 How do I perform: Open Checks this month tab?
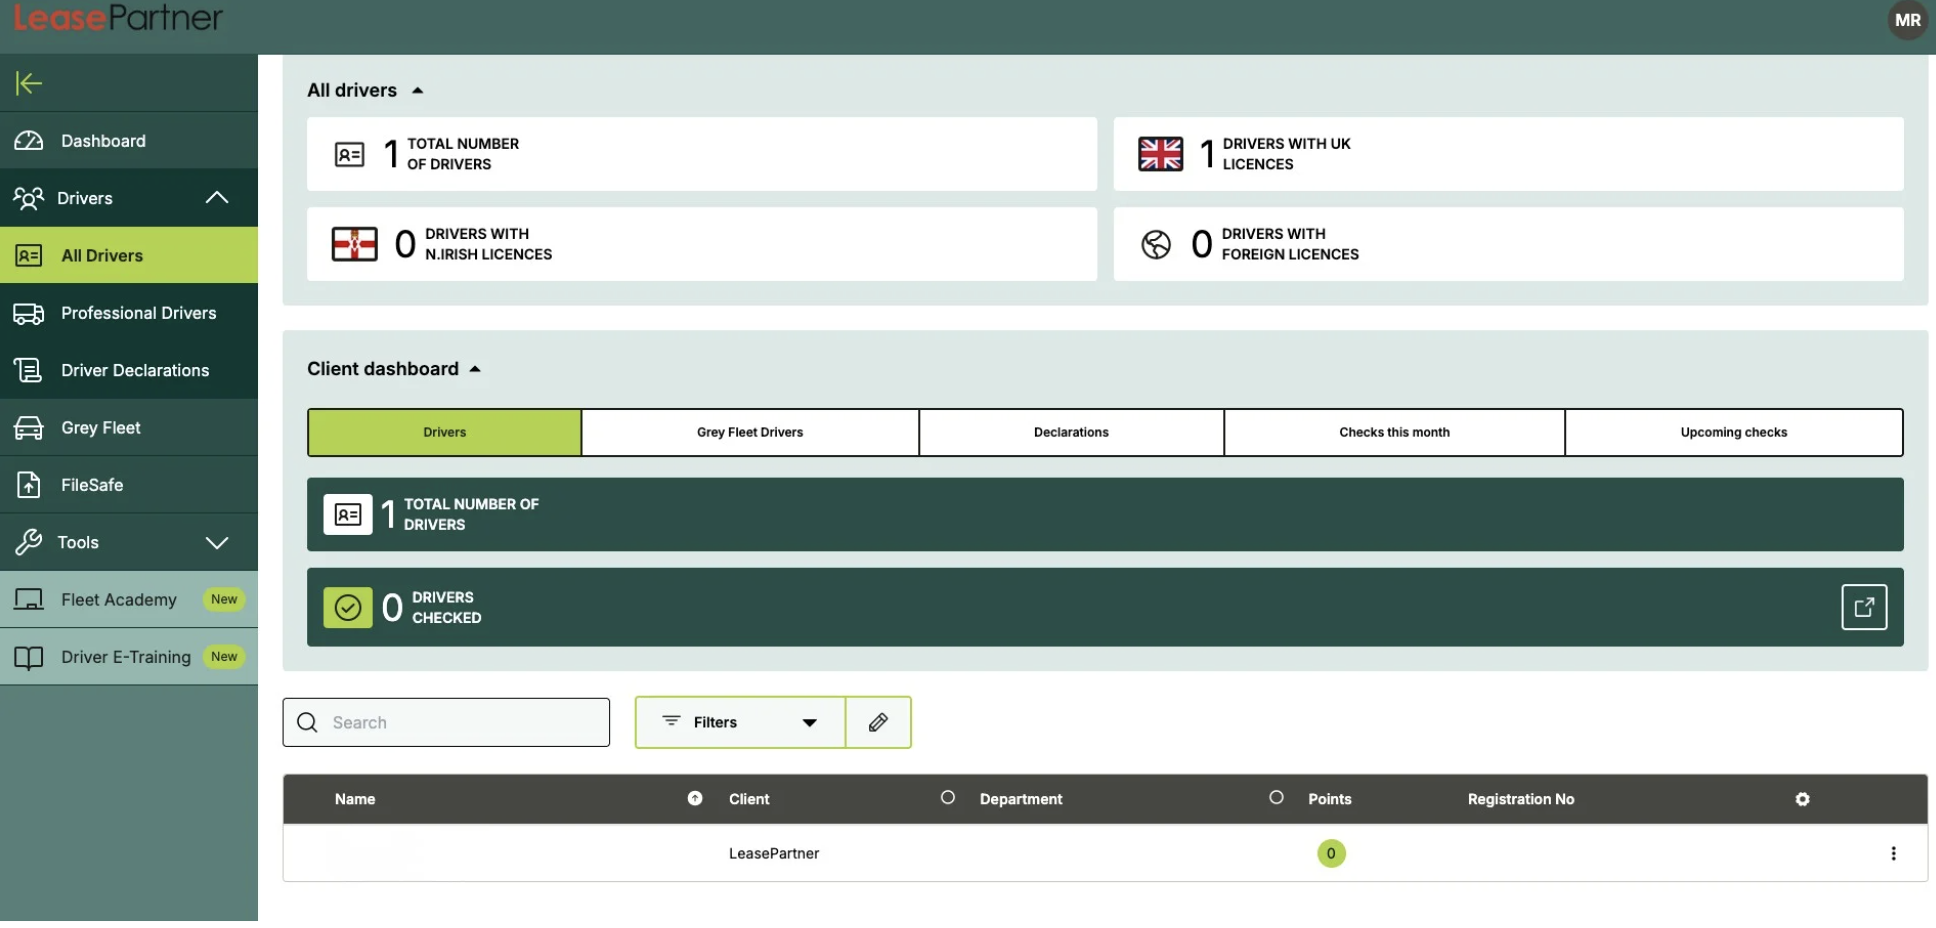pyautogui.click(x=1394, y=432)
